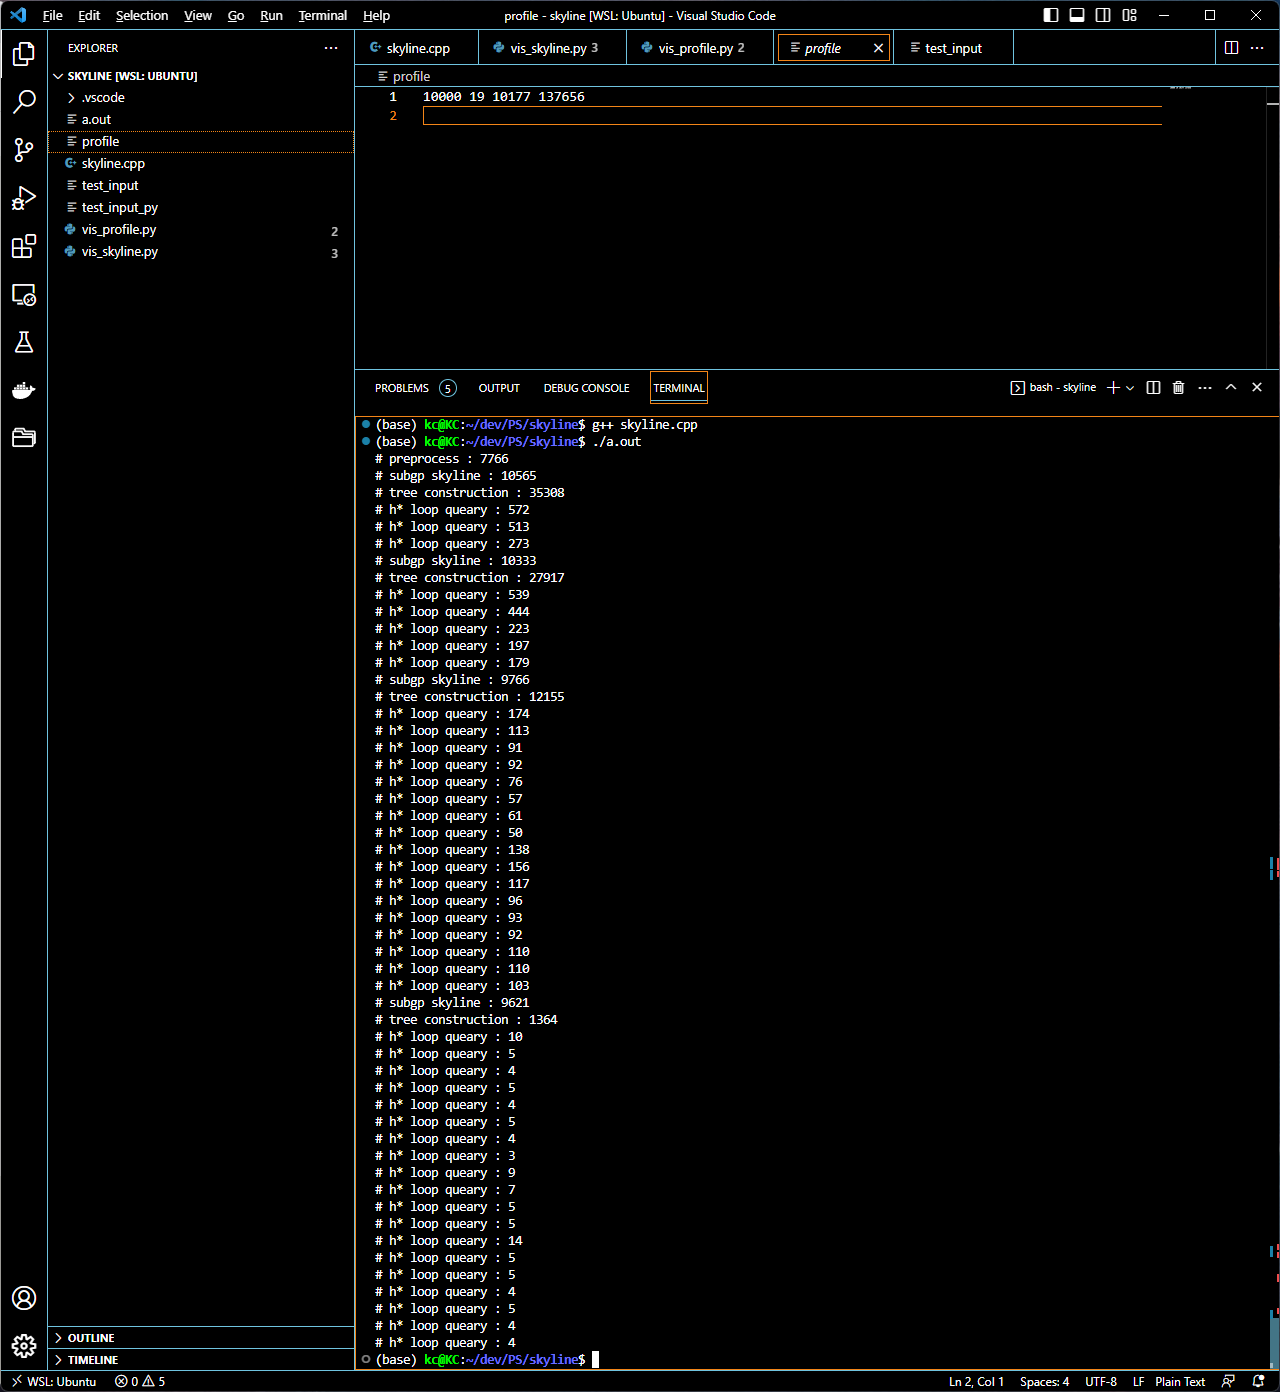Expand the .vscode folder
Viewport: 1280px width, 1392px height.
click(x=201, y=97)
